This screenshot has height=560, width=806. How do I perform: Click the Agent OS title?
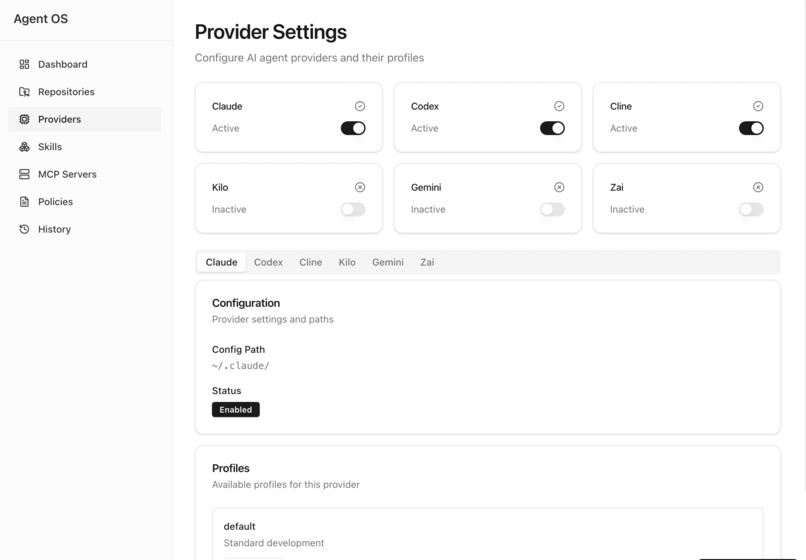point(41,19)
